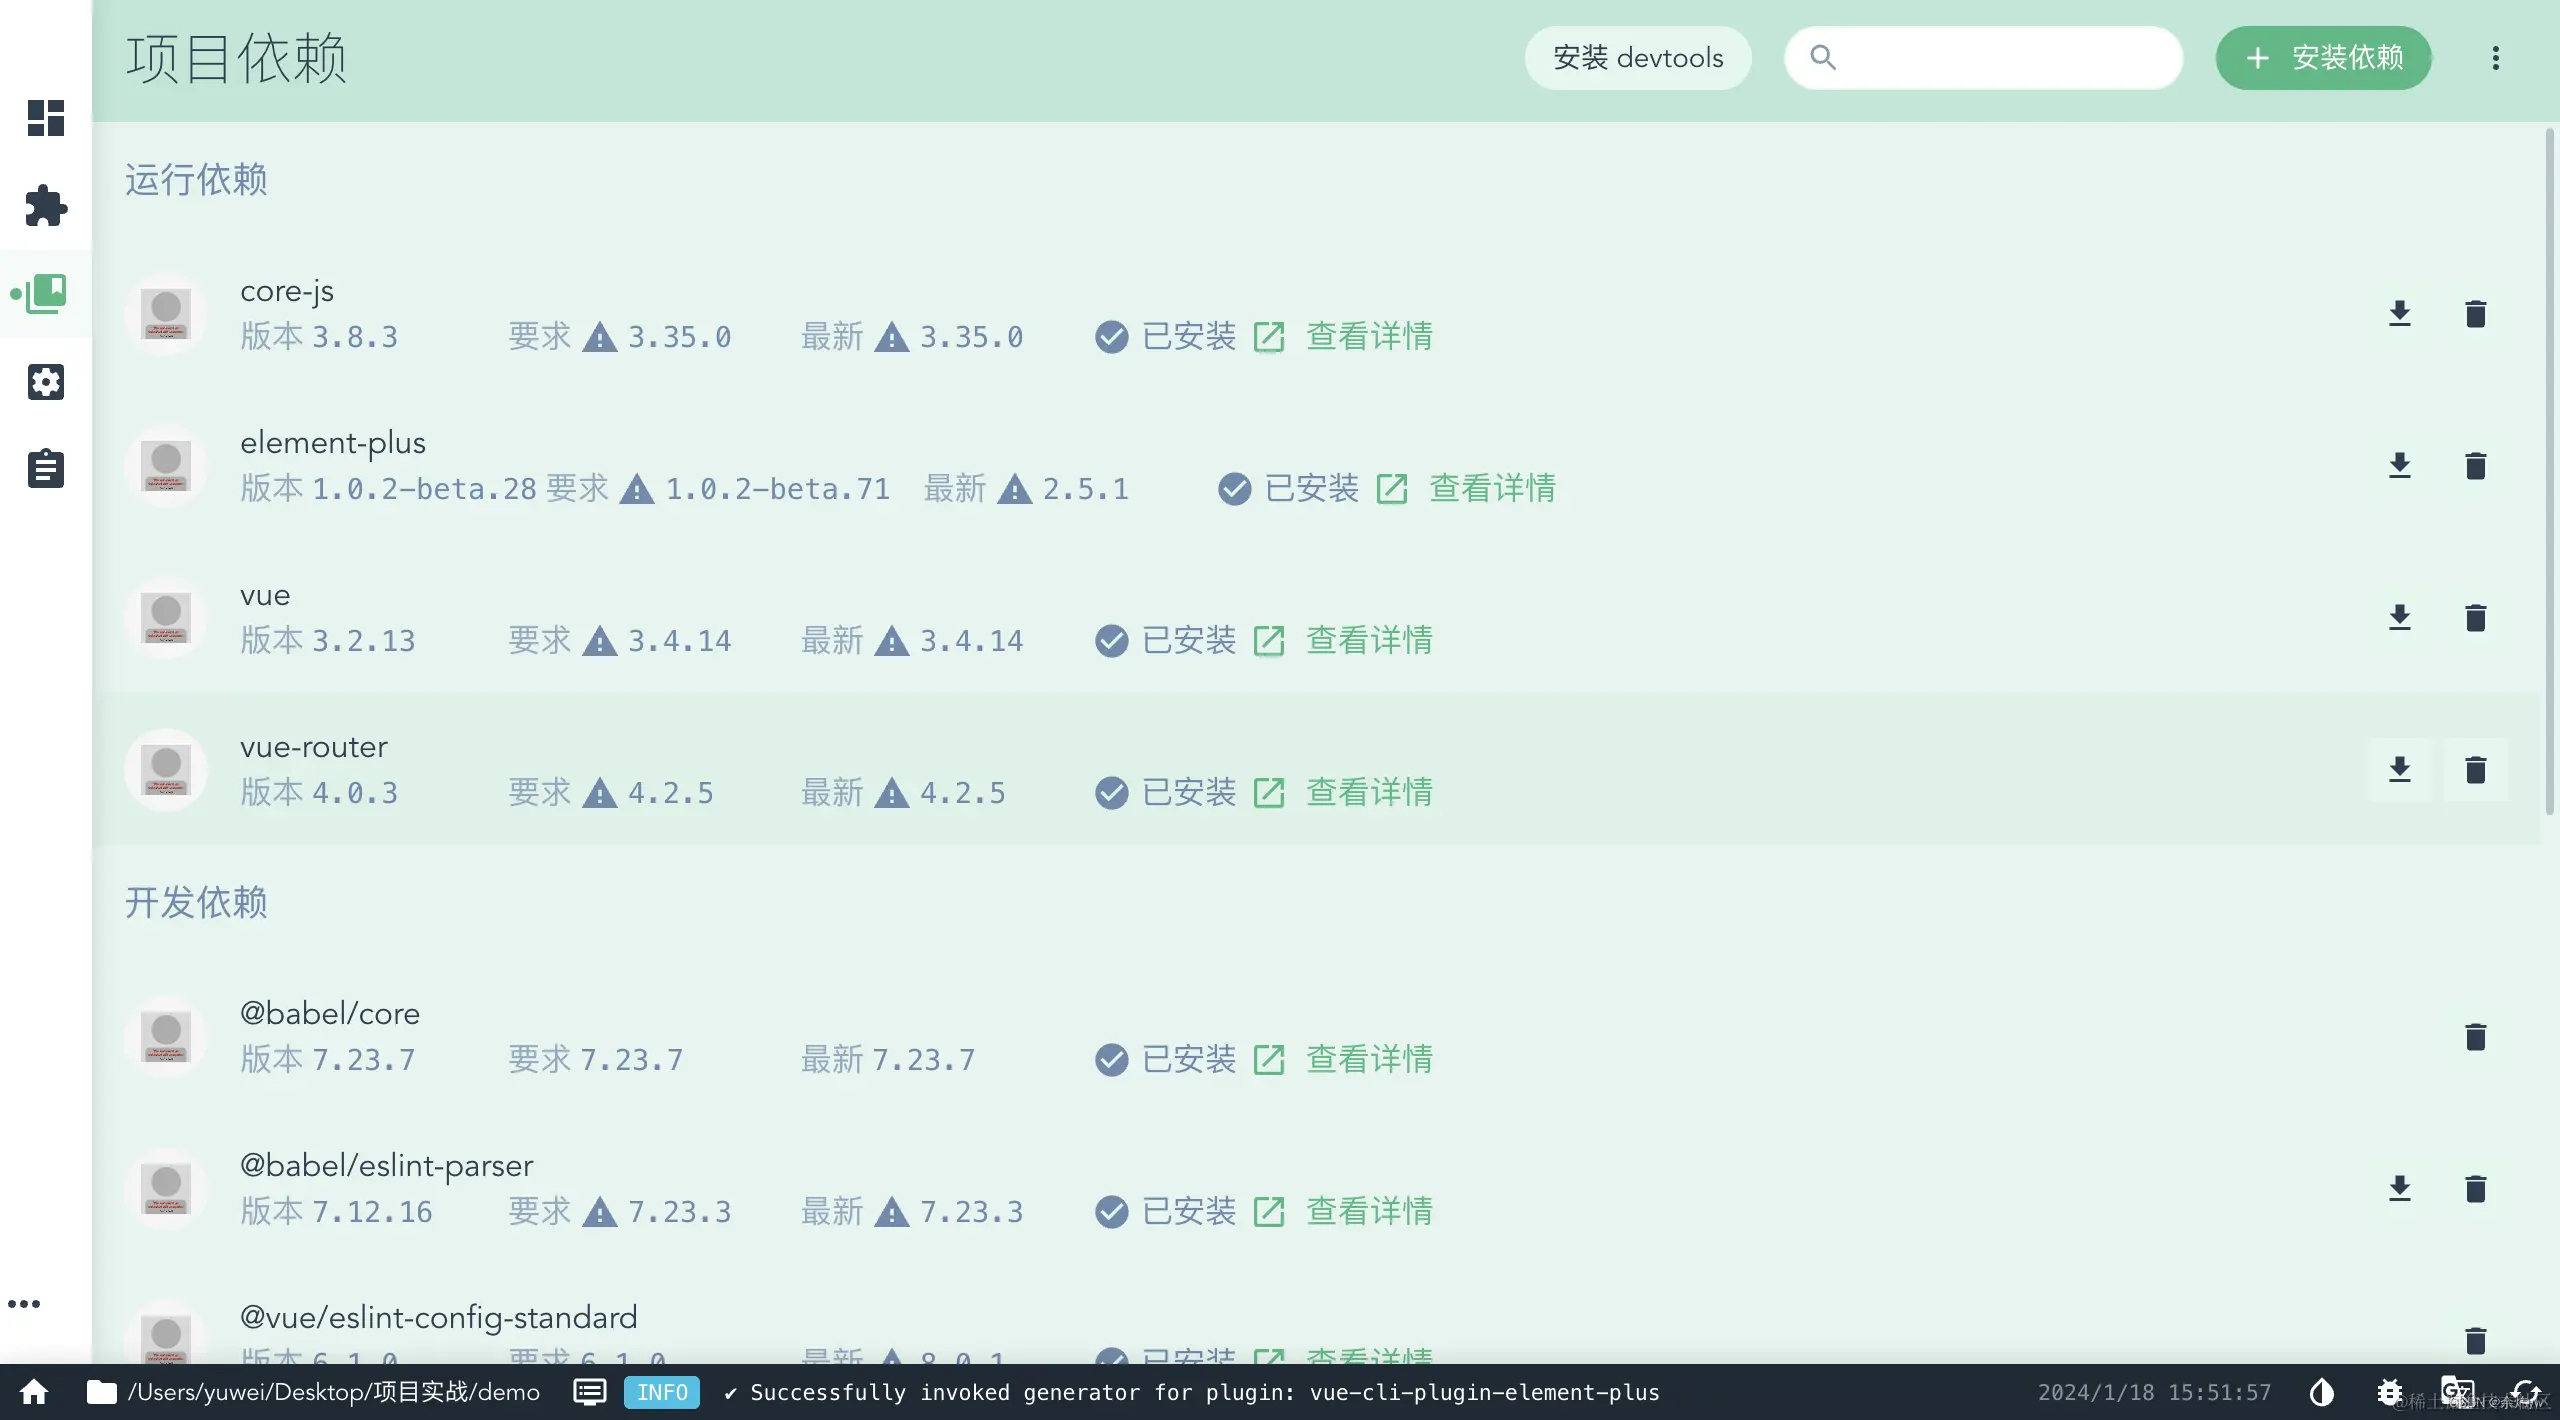Open the bug report icon in status bar
Image resolution: width=2560 pixels, height=1420 pixels.
2389,1392
